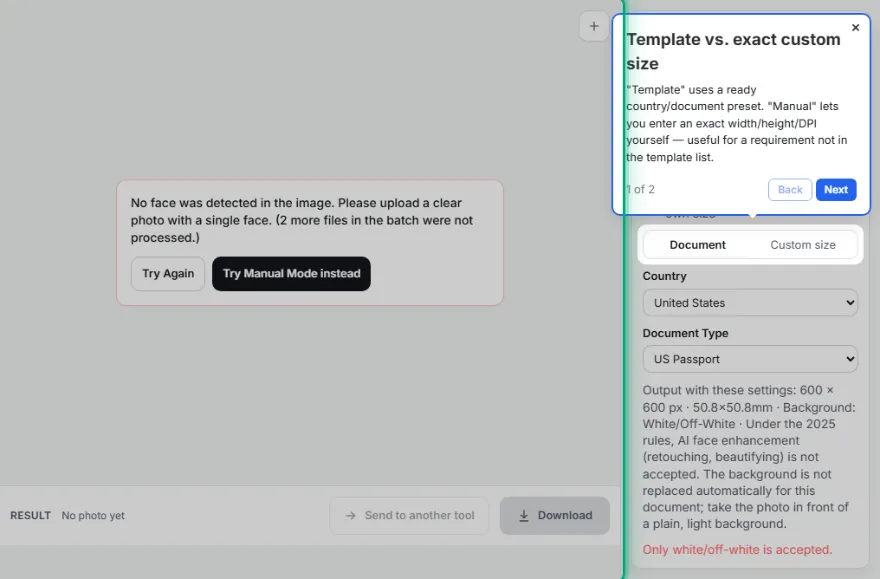Switch to the Custom size tab

(803, 245)
